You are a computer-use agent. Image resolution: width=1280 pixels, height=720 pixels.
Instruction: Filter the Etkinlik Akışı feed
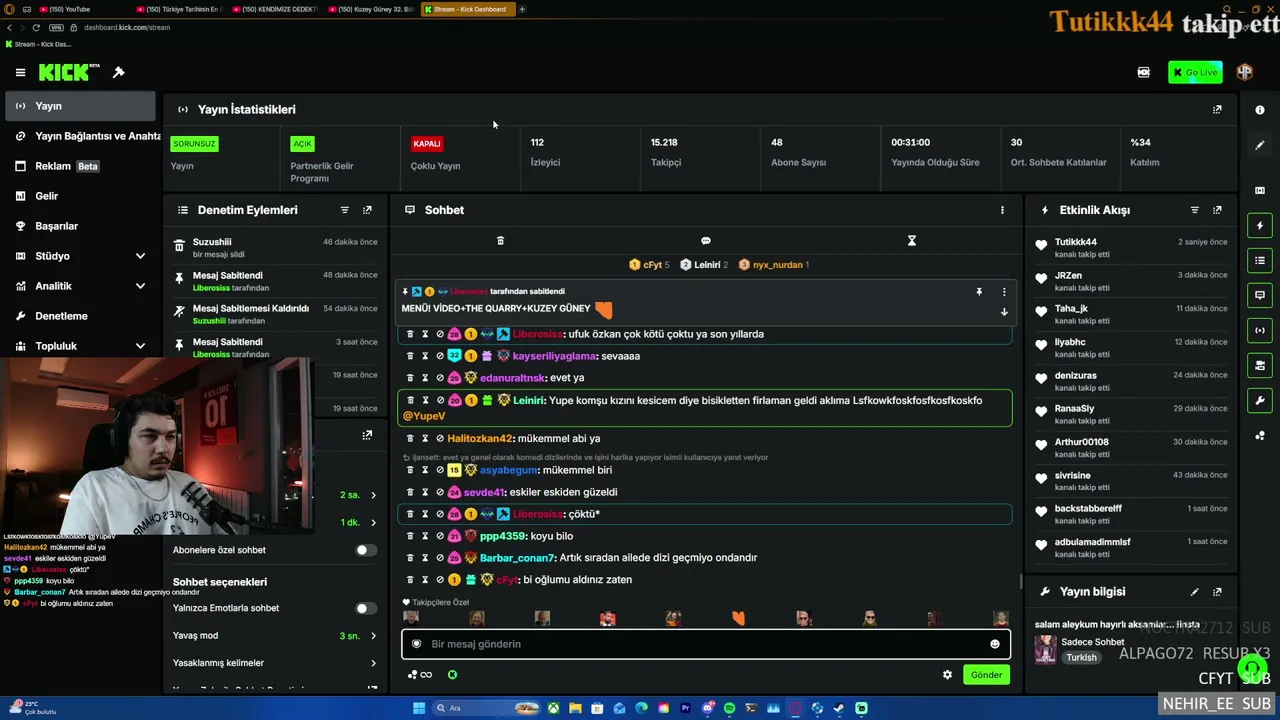tap(1194, 210)
